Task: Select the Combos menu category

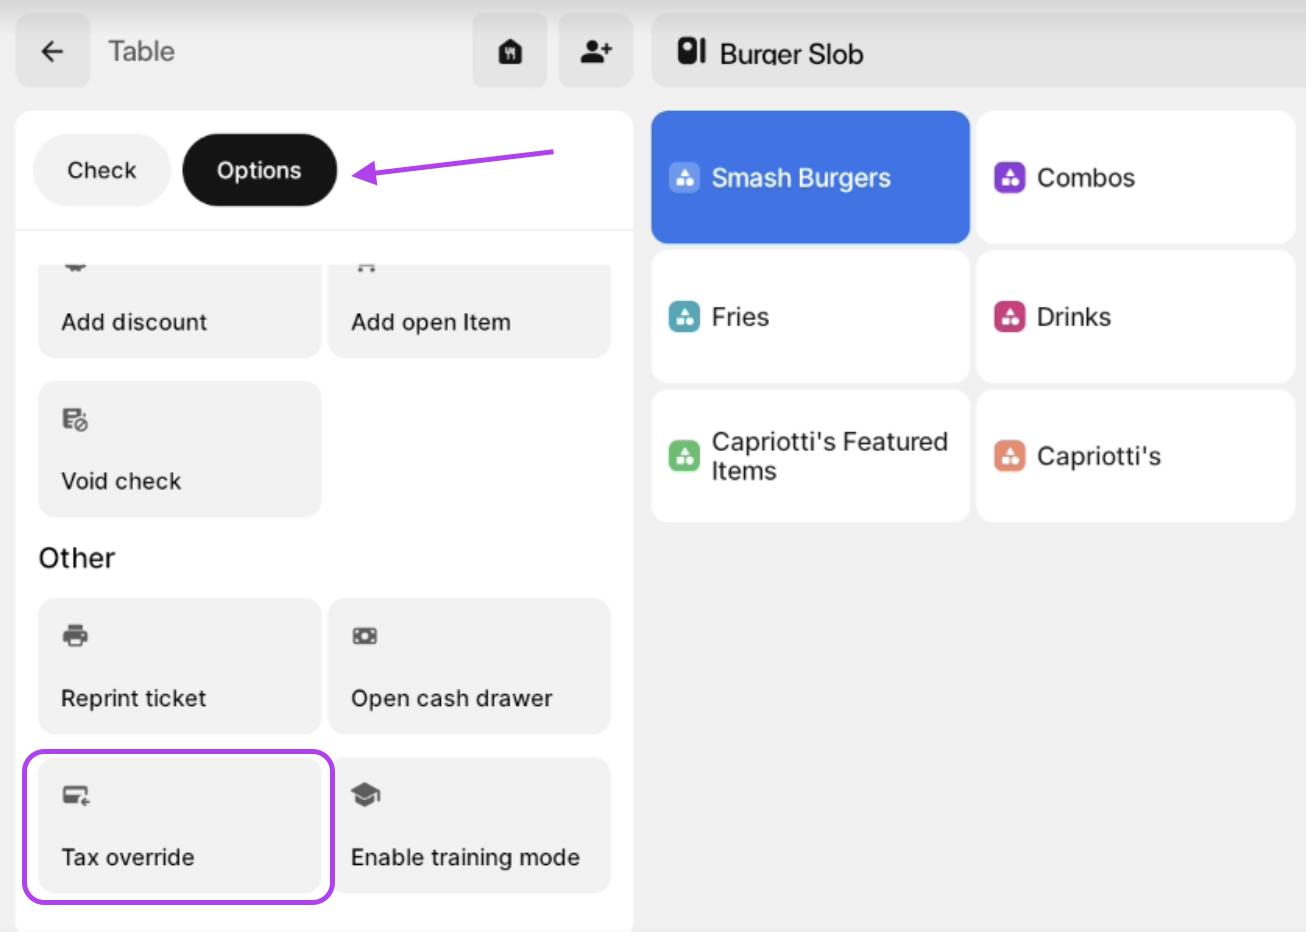Action: (1135, 178)
